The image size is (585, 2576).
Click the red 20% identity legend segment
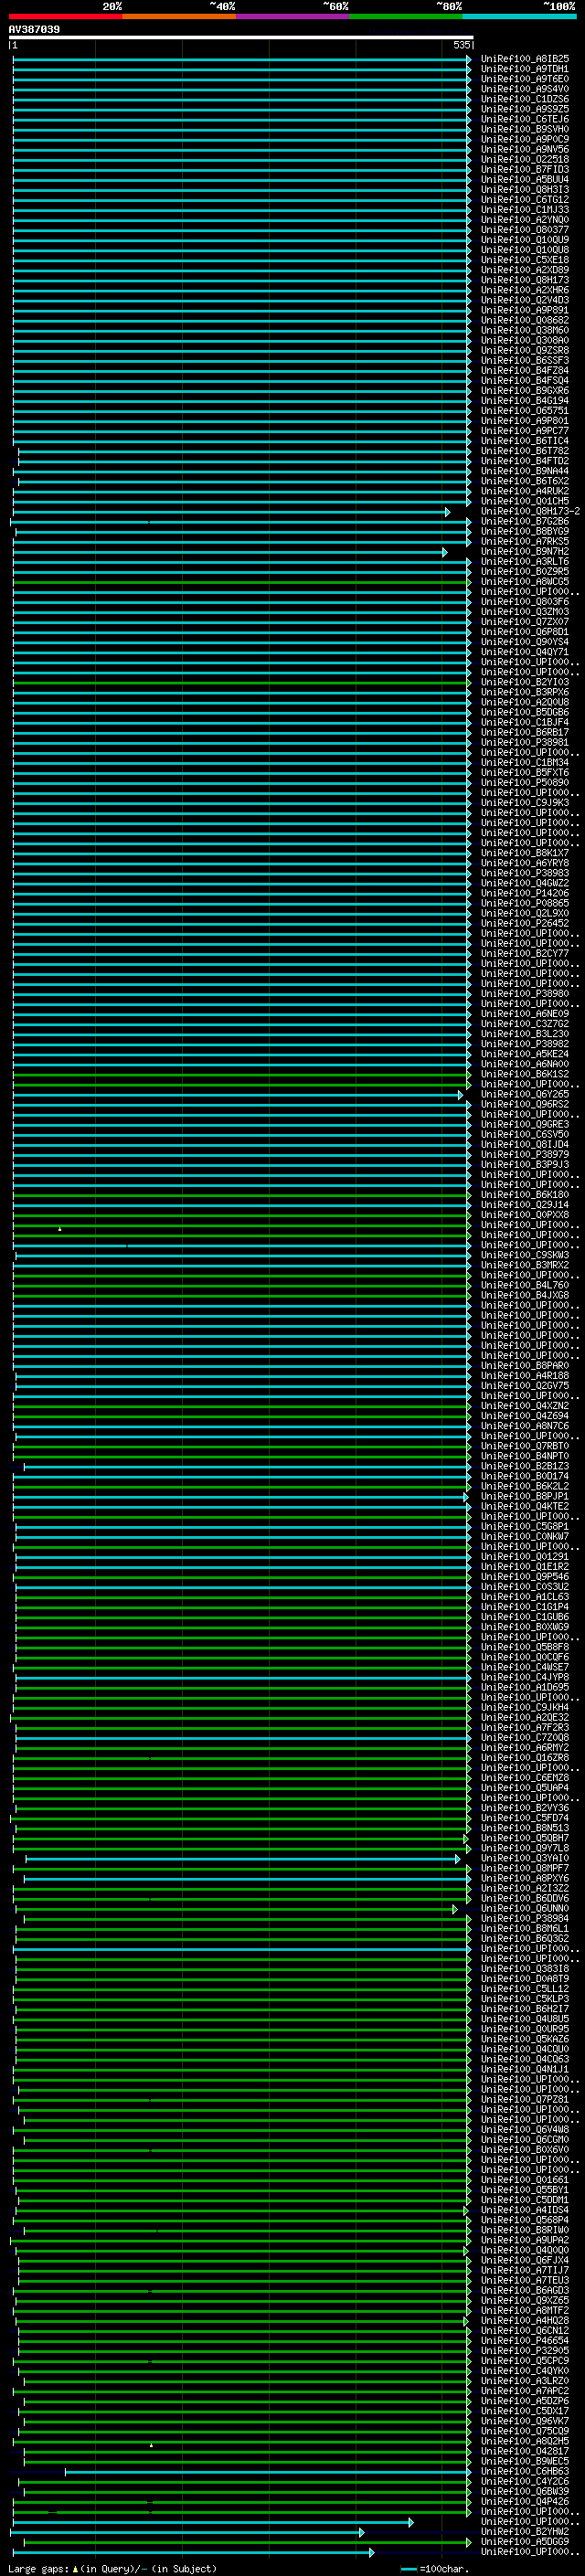click(x=65, y=16)
